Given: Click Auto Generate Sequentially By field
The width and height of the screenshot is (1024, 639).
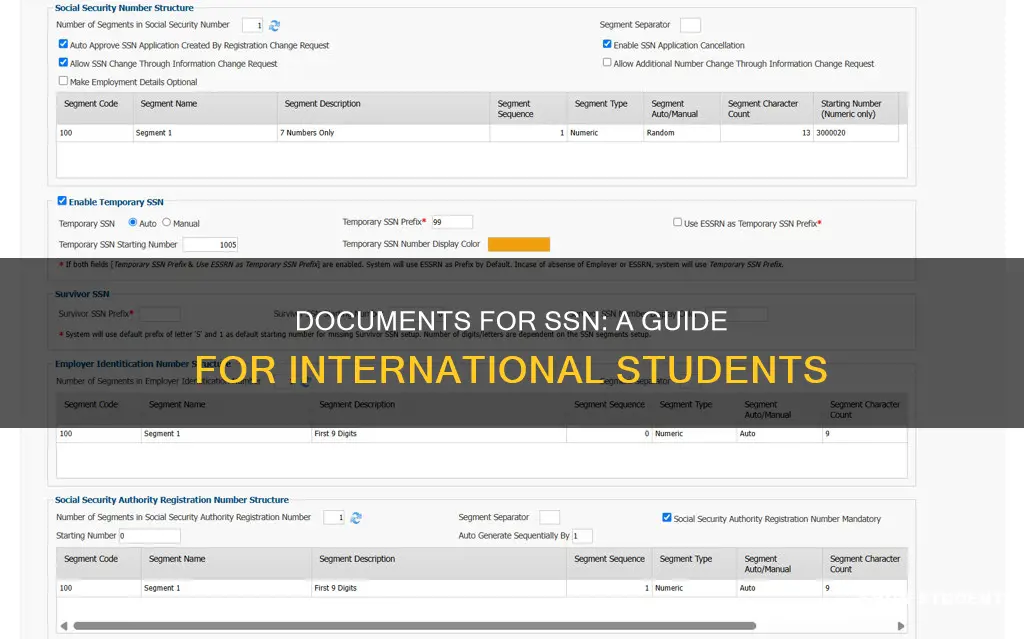Looking at the screenshot, I should click(x=582, y=536).
